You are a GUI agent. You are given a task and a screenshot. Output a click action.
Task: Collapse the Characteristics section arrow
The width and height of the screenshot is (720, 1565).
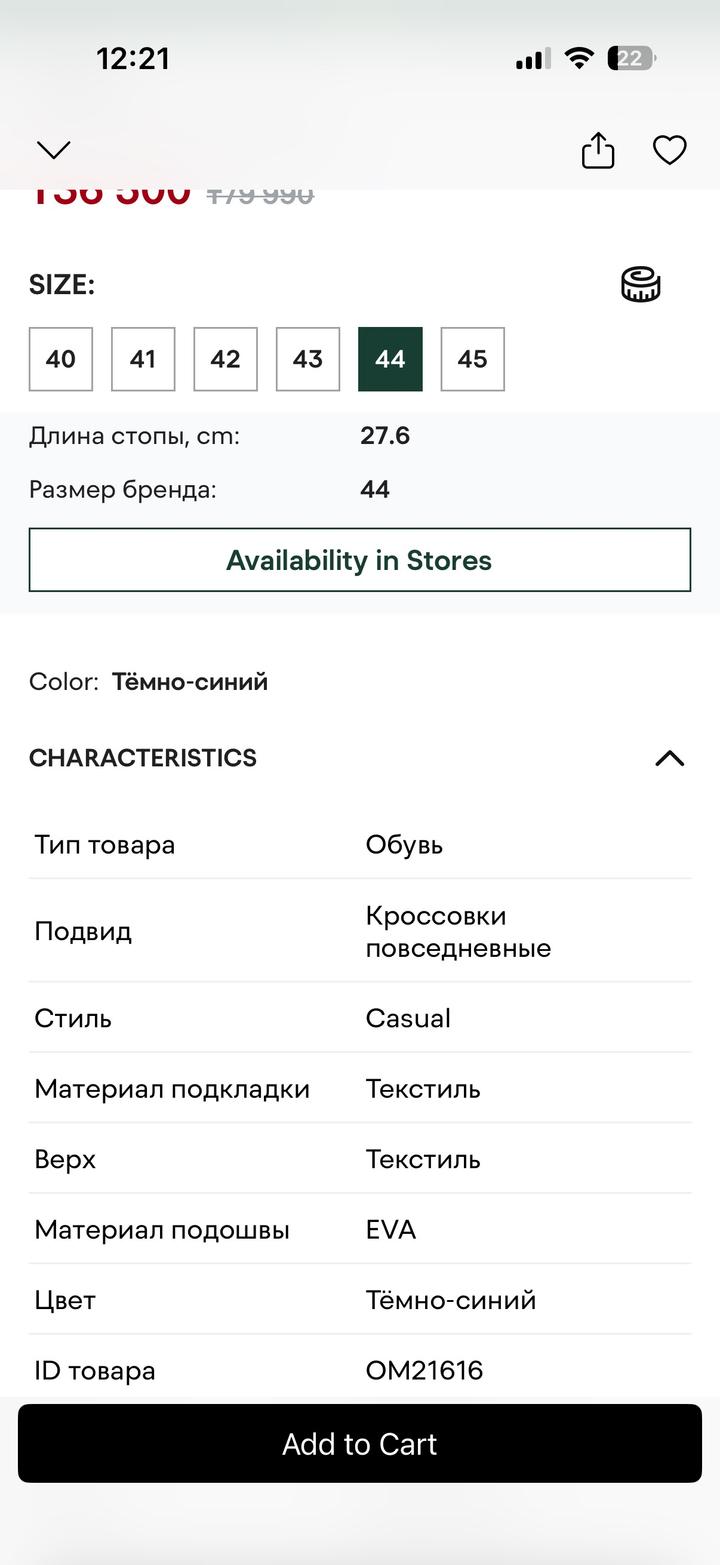click(x=669, y=758)
